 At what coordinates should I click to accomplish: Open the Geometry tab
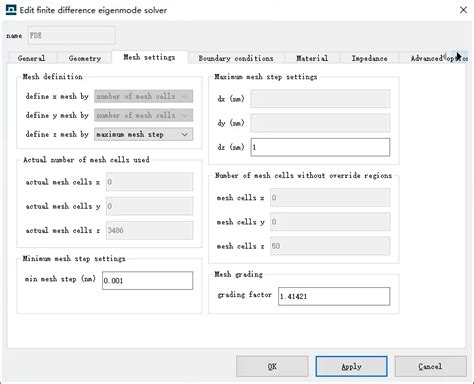(x=85, y=58)
